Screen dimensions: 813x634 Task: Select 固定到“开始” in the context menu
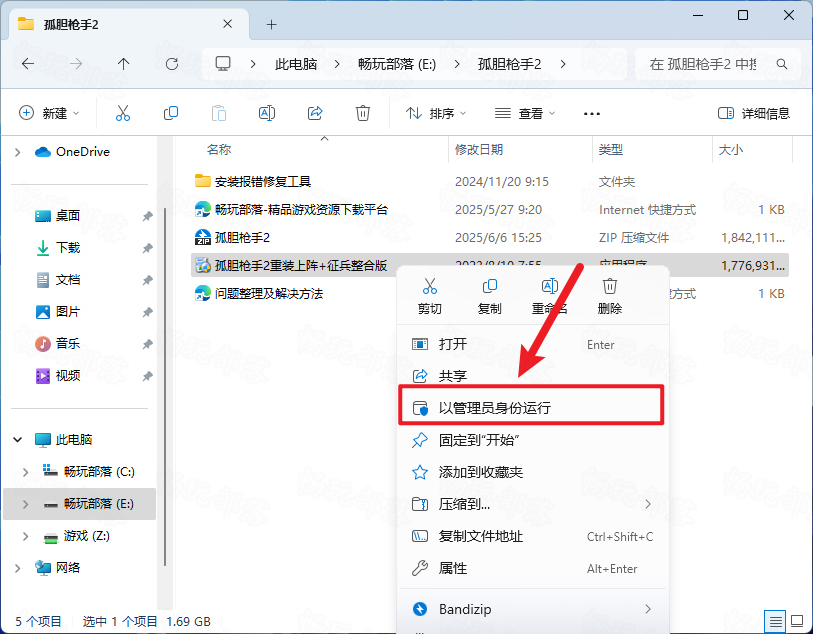point(533,440)
